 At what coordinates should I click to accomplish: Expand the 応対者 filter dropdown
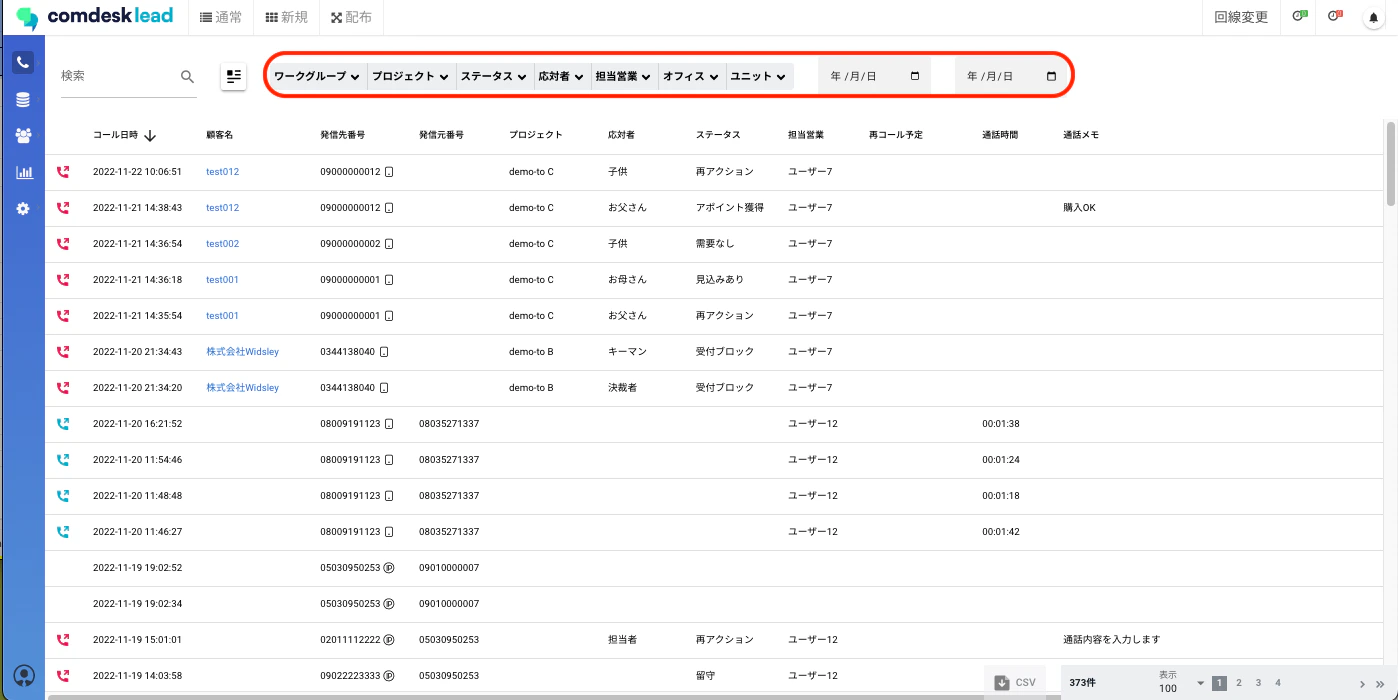point(561,76)
